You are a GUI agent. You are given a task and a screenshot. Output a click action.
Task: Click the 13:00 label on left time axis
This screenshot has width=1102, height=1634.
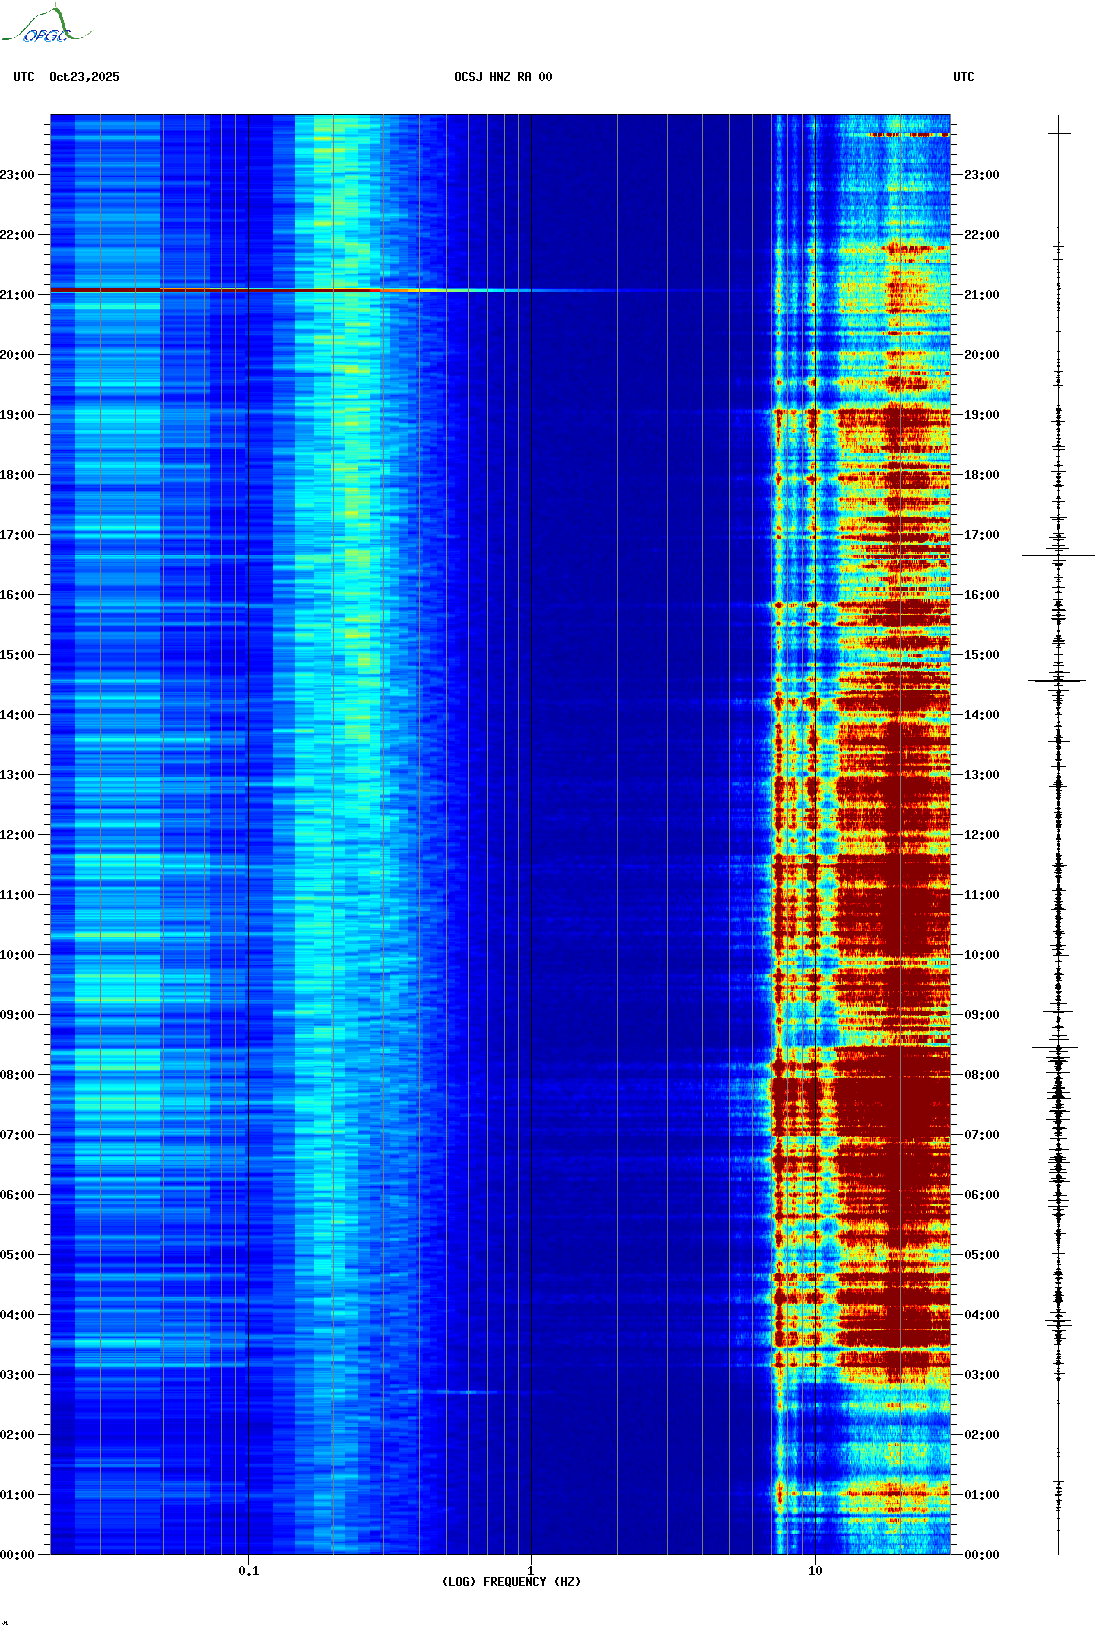click(x=17, y=775)
